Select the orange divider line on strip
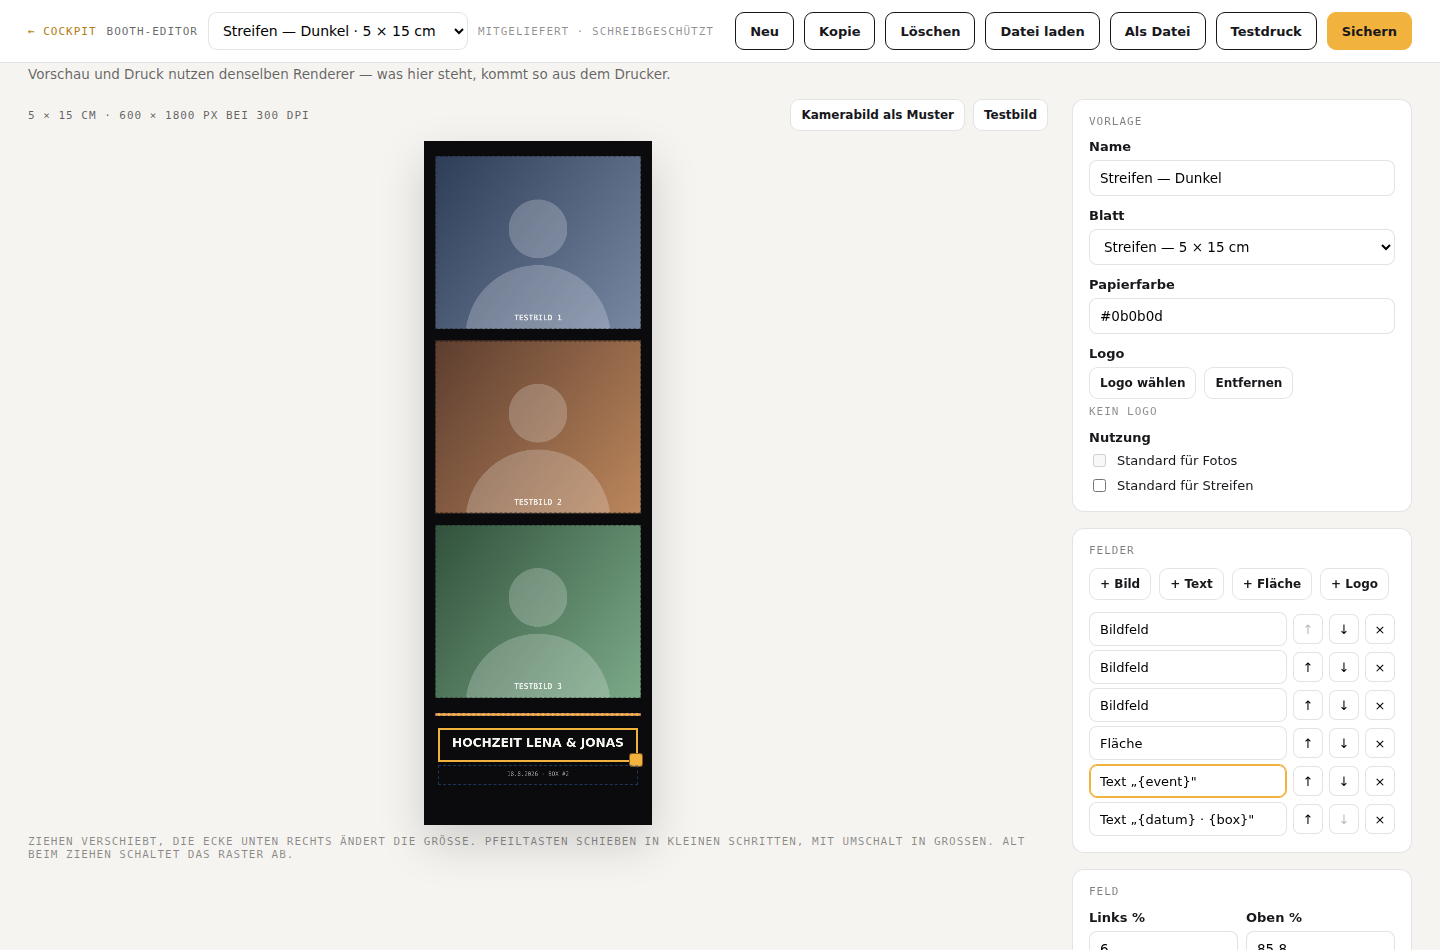 click(x=538, y=714)
